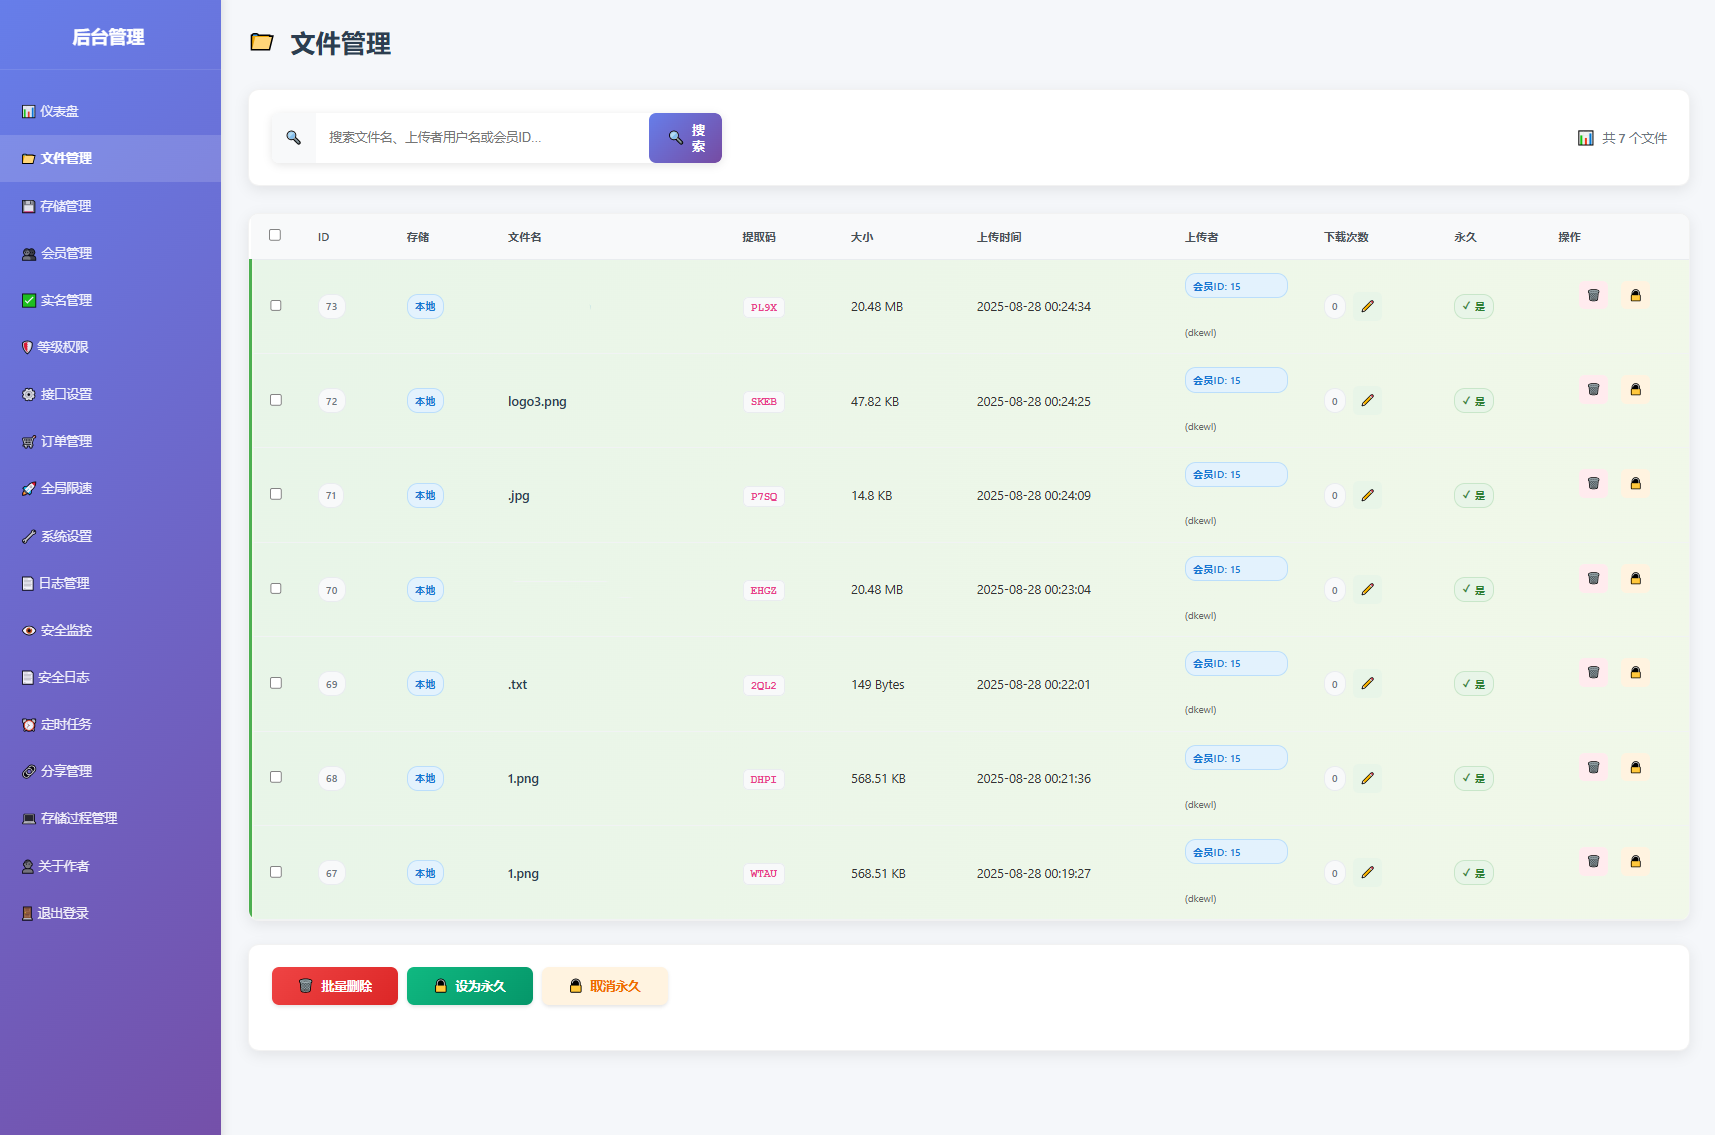Screen dimensions: 1715x1135
Task: Check the checkbox for file ID 69
Action: tap(276, 683)
